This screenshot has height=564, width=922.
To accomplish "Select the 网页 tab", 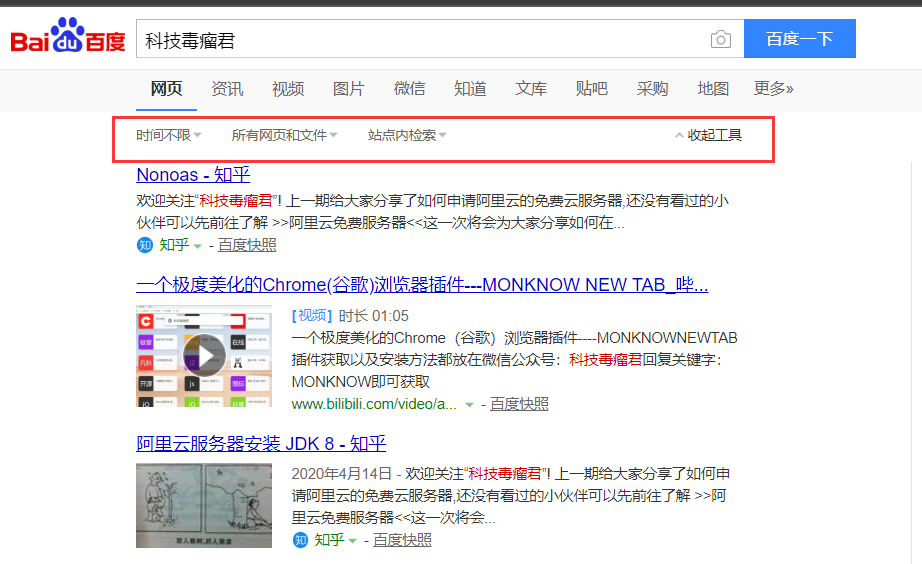I will [x=166, y=89].
